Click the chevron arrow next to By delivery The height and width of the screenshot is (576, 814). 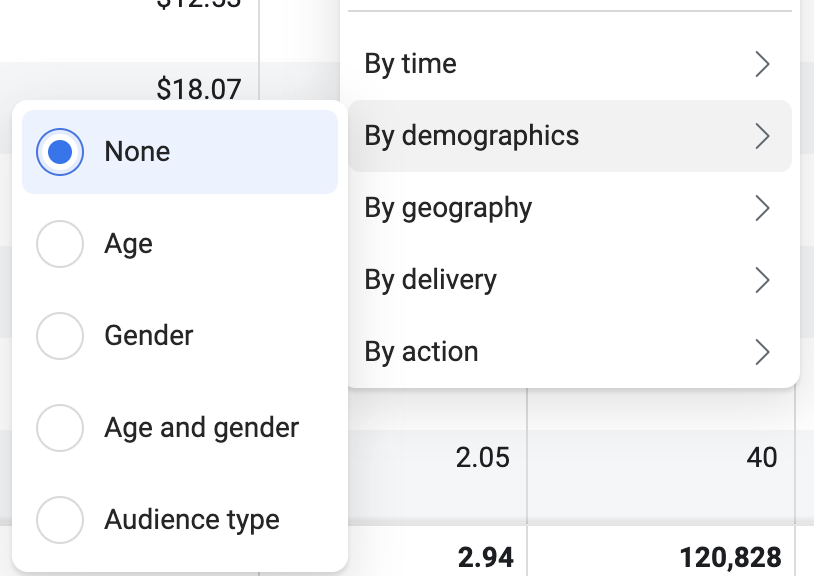762,280
